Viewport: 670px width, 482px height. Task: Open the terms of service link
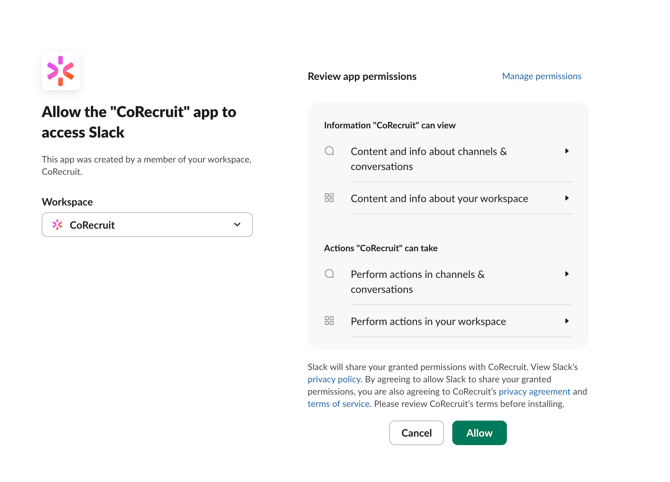338,404
